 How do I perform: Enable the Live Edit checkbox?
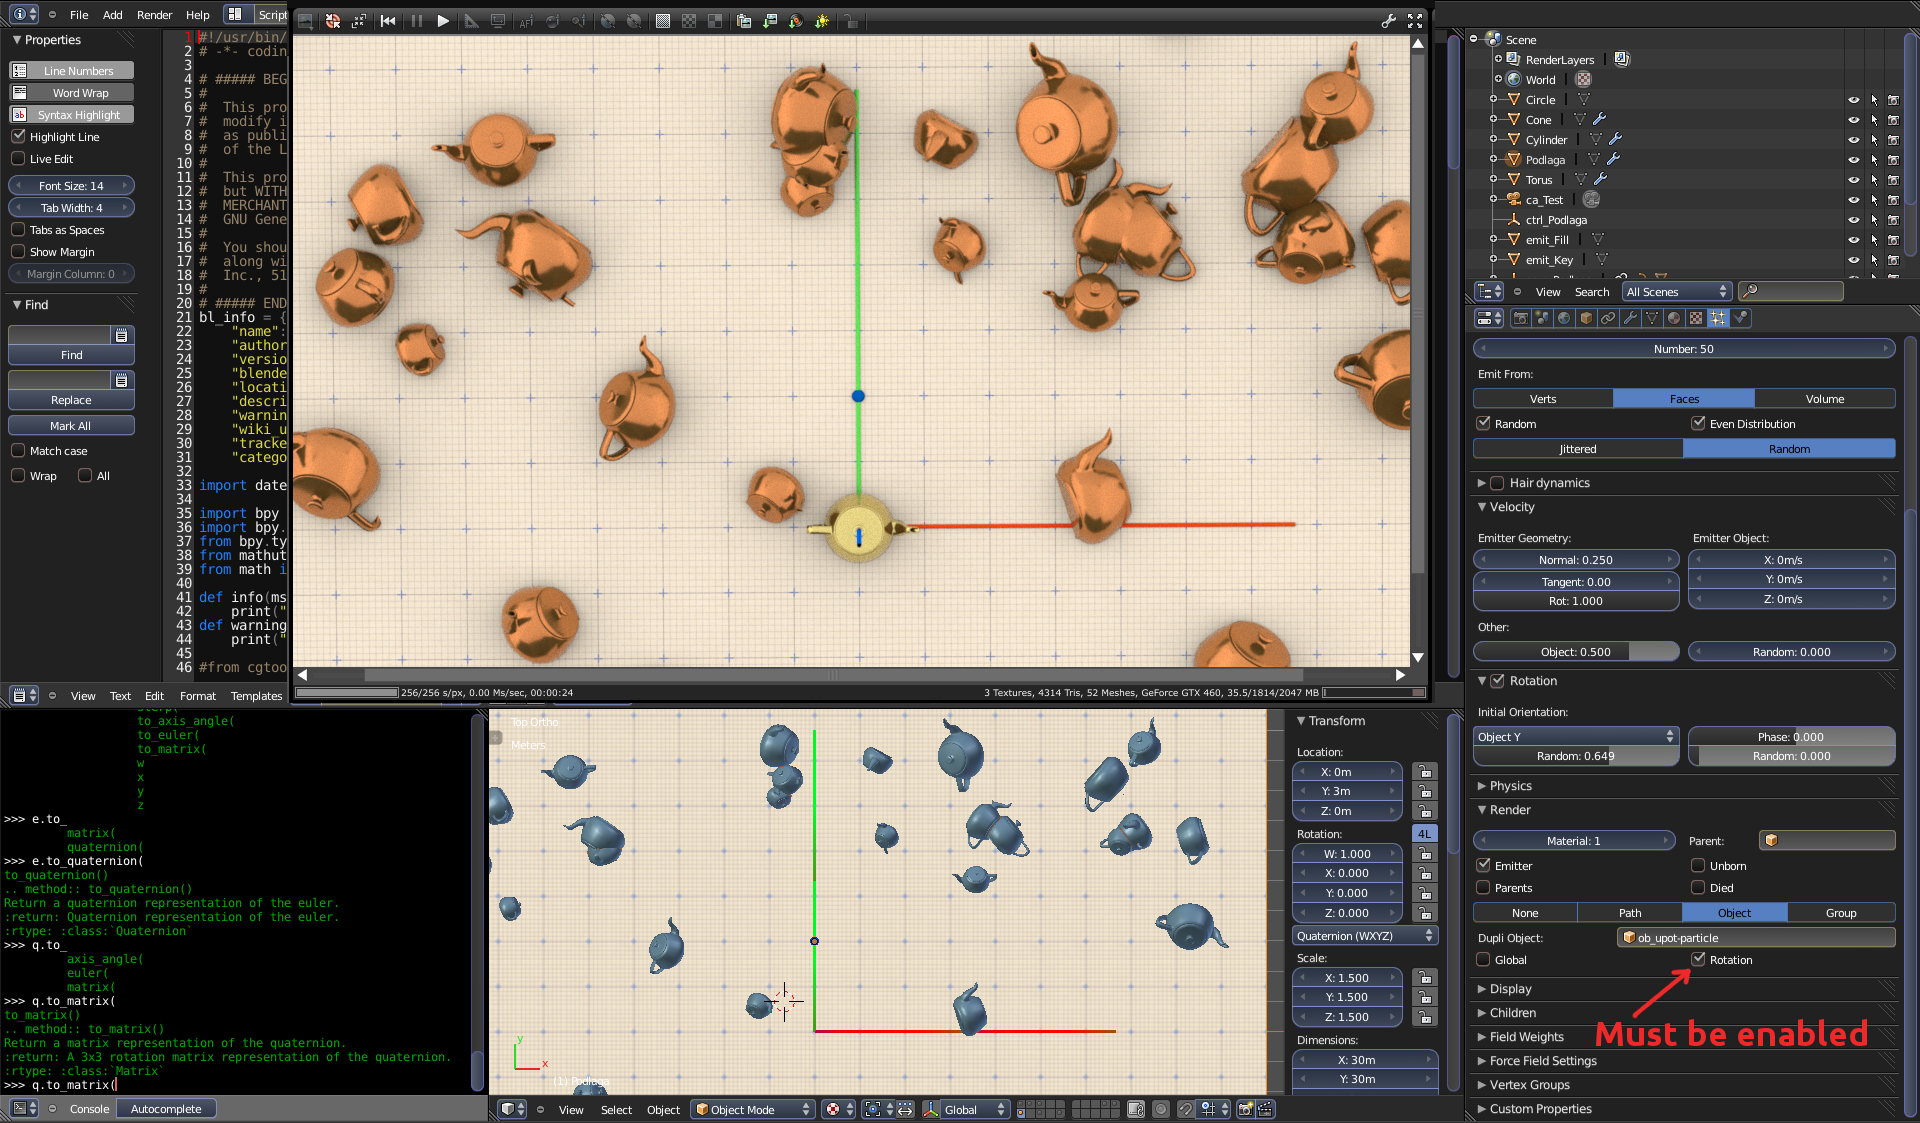click(x=18, y=159)
